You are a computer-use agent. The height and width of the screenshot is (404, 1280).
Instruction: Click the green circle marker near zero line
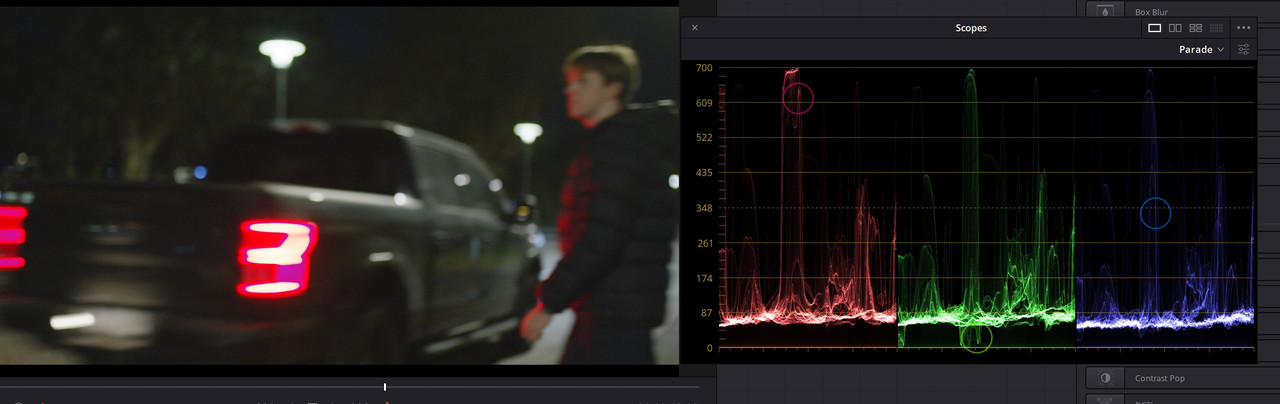click(x=976, y=337)
